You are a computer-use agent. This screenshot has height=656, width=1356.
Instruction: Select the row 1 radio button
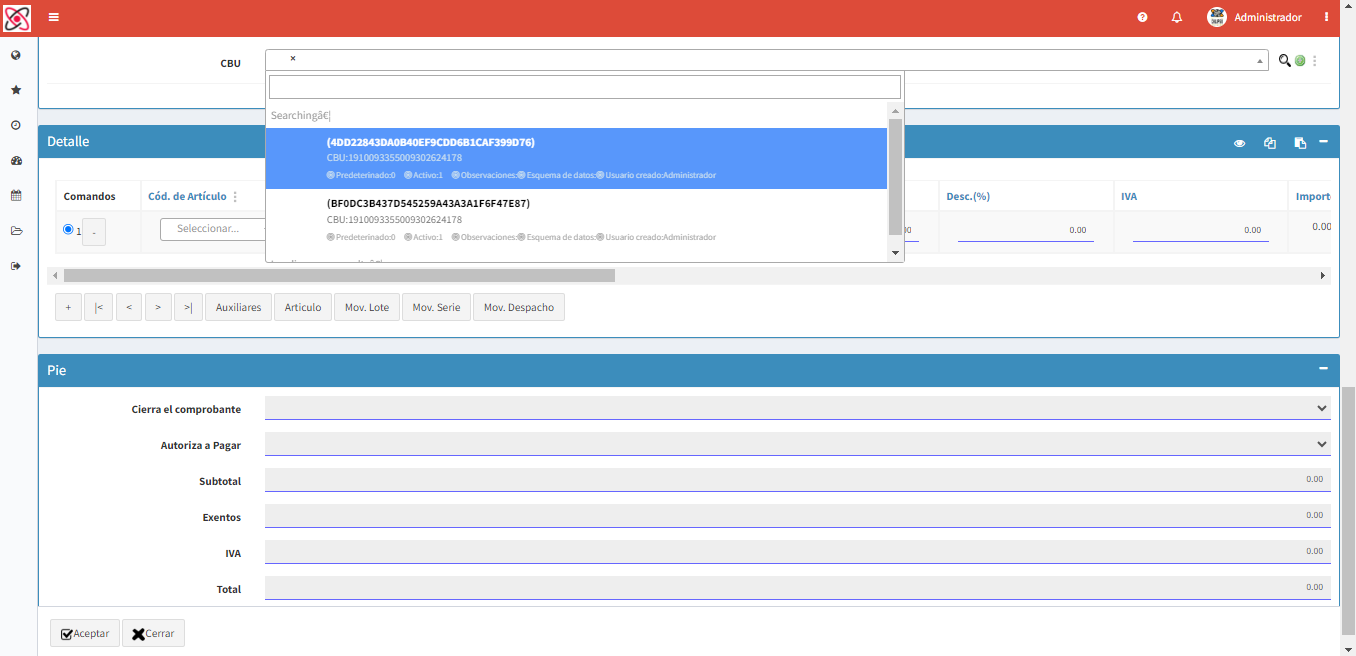pyautogui.click(x=68, y=229)
